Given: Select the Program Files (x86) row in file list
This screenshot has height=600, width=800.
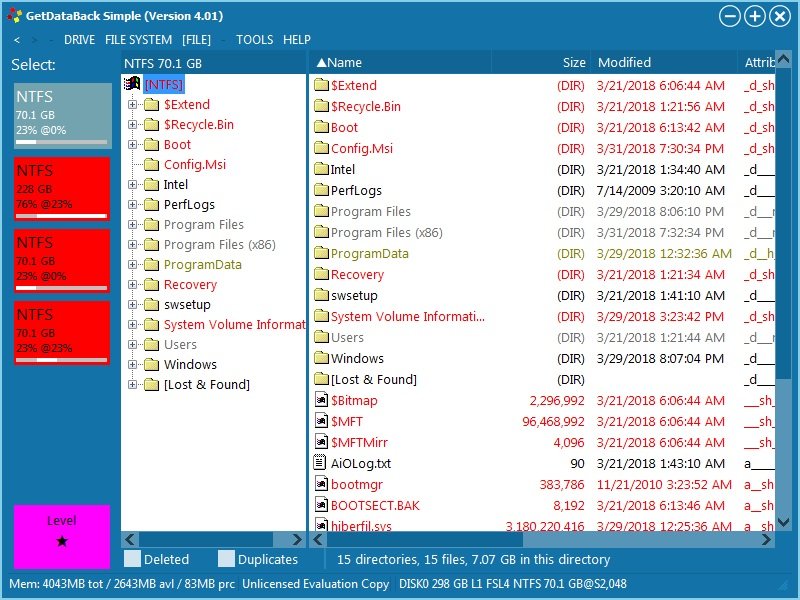Looking at the screenshot, I should click(542, 232).
